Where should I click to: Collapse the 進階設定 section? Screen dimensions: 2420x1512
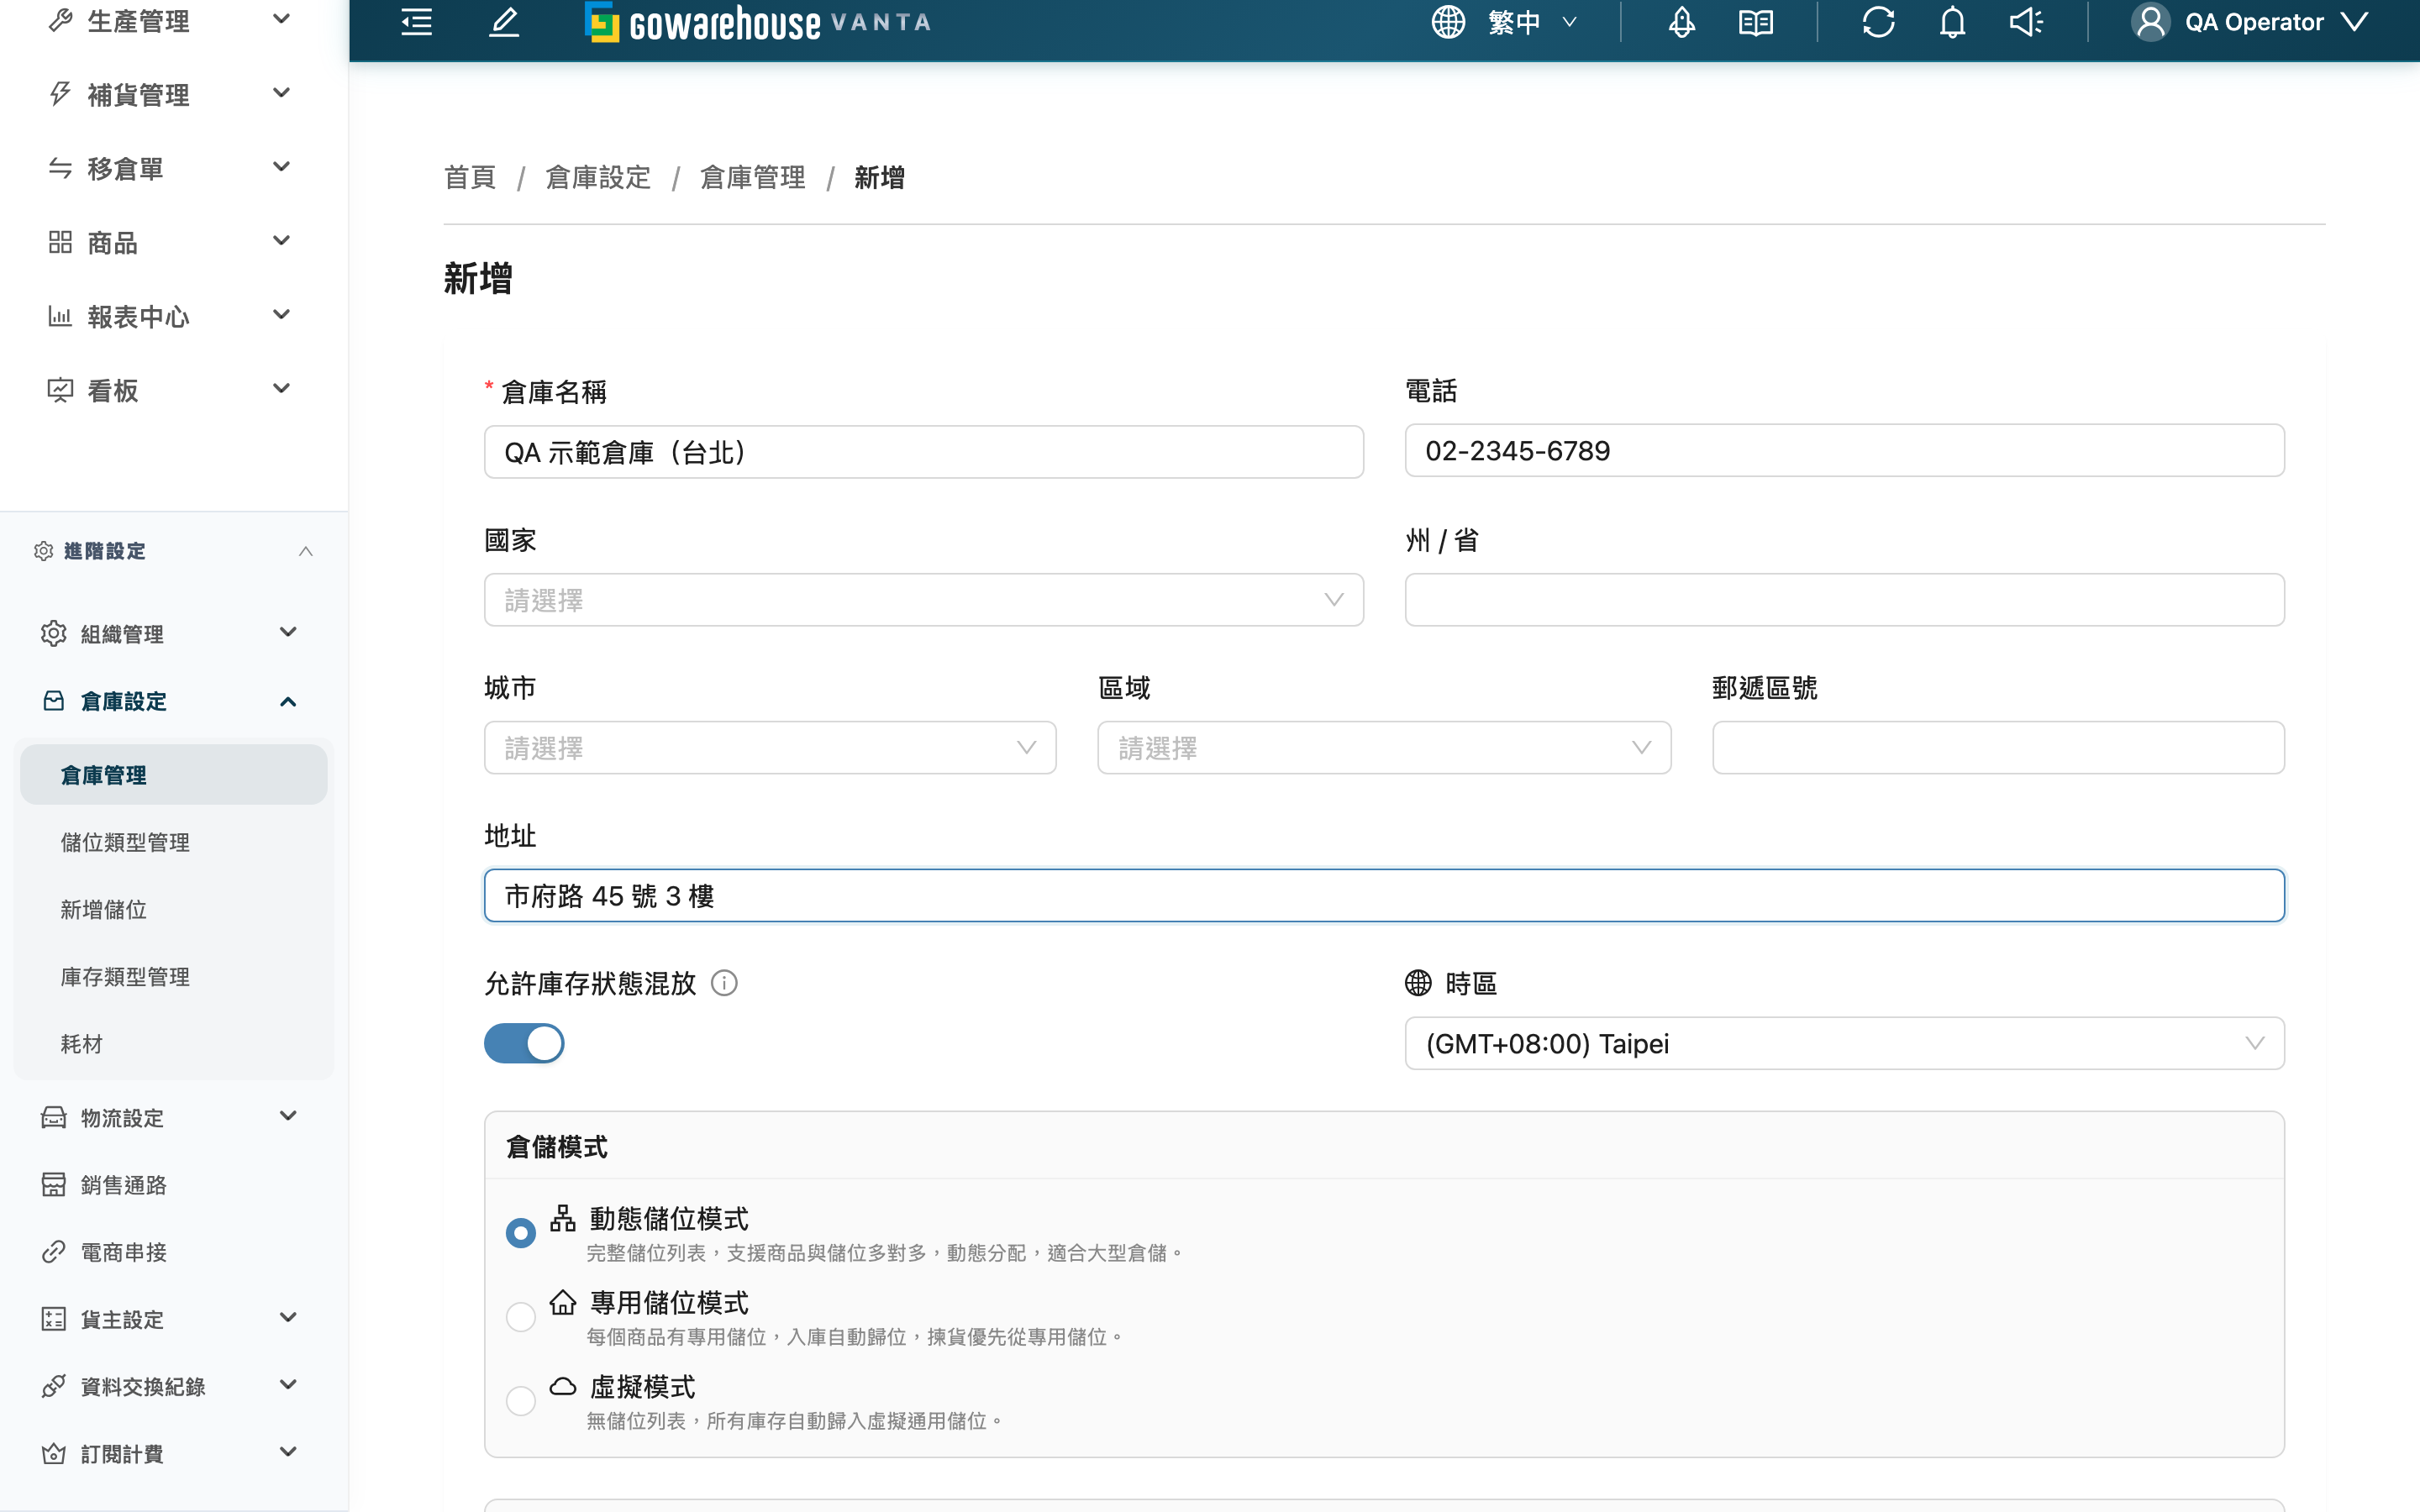306,551
